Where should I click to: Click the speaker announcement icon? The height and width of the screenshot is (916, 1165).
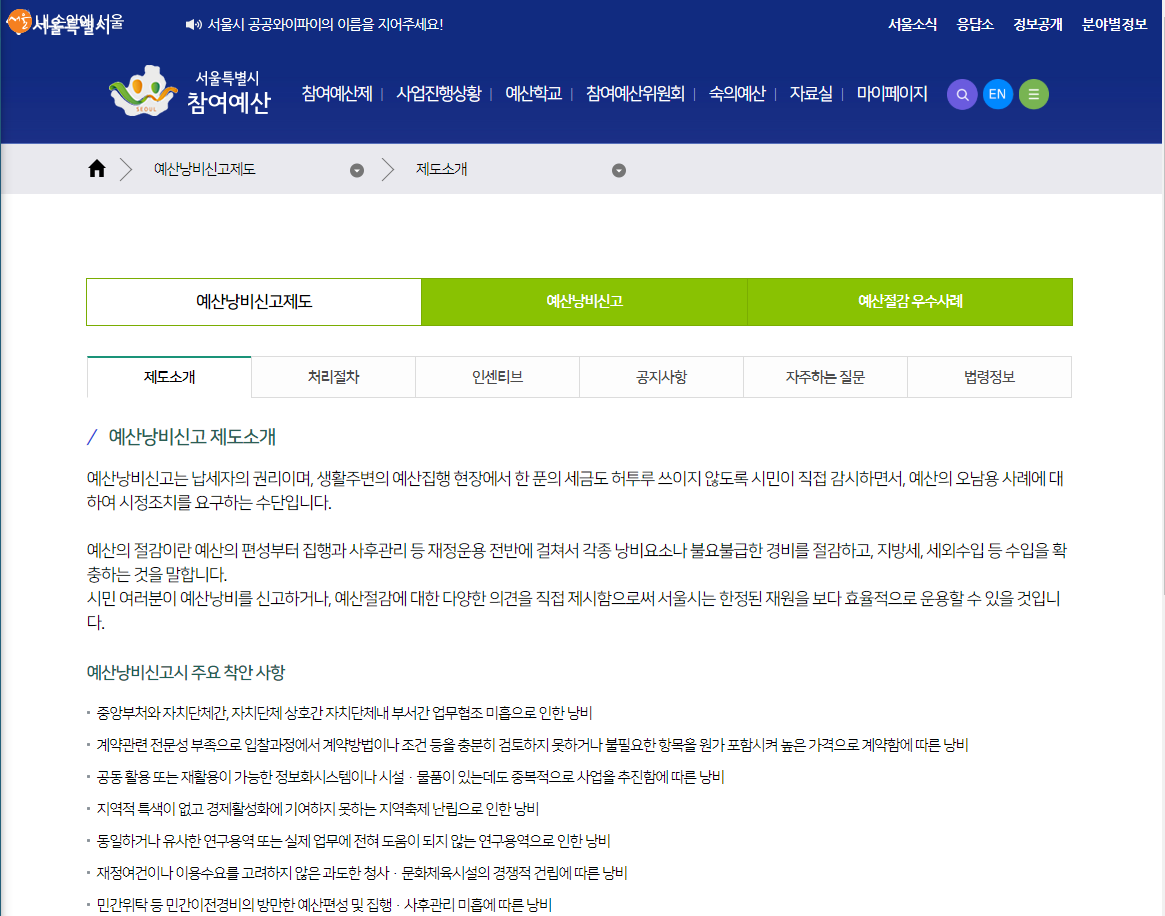[x=194, y=24]
